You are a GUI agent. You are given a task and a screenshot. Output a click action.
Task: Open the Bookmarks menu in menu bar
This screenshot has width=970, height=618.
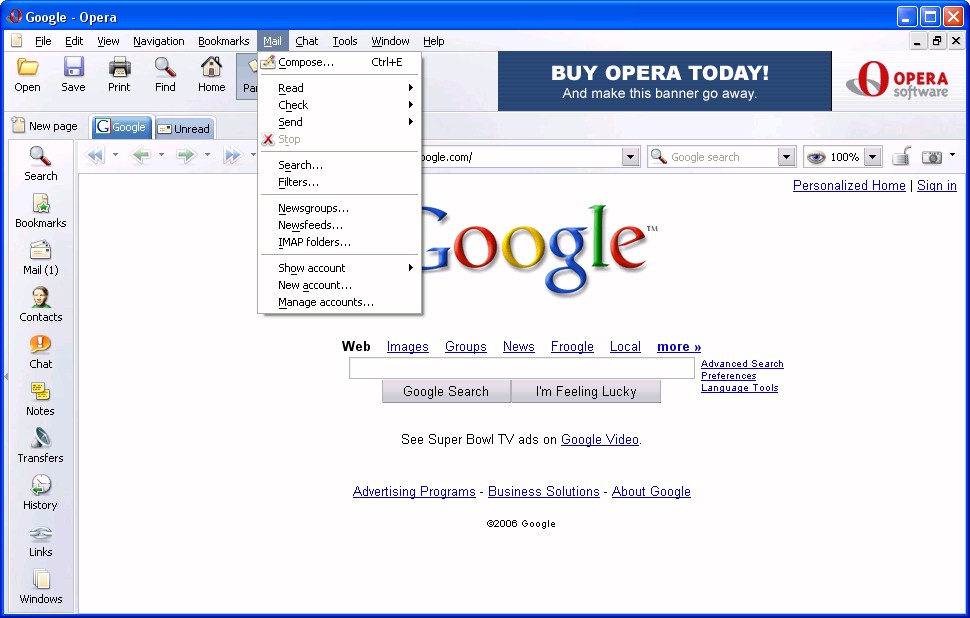tap(223, 41)
